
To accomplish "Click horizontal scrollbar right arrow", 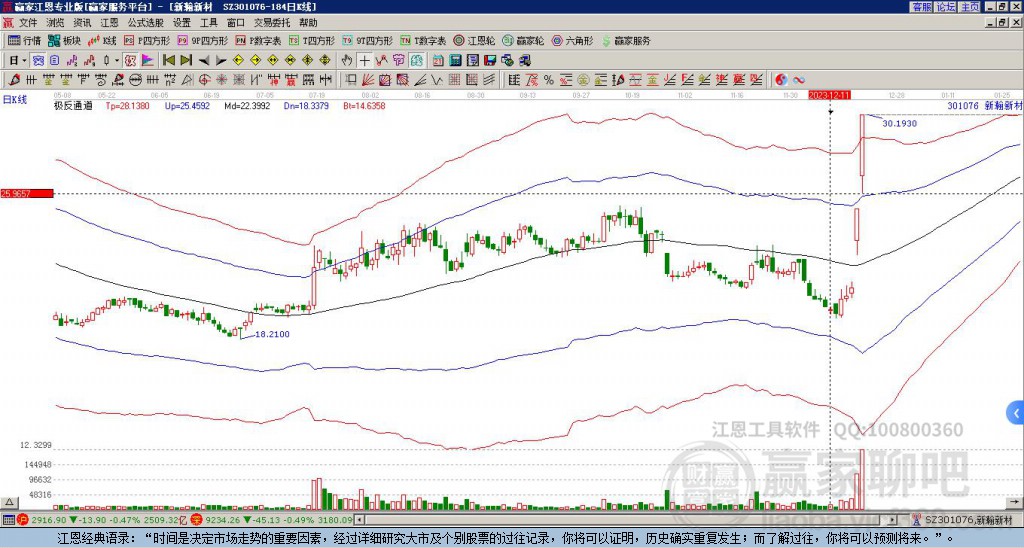I will pyautogui.click(x=892, y=520).
